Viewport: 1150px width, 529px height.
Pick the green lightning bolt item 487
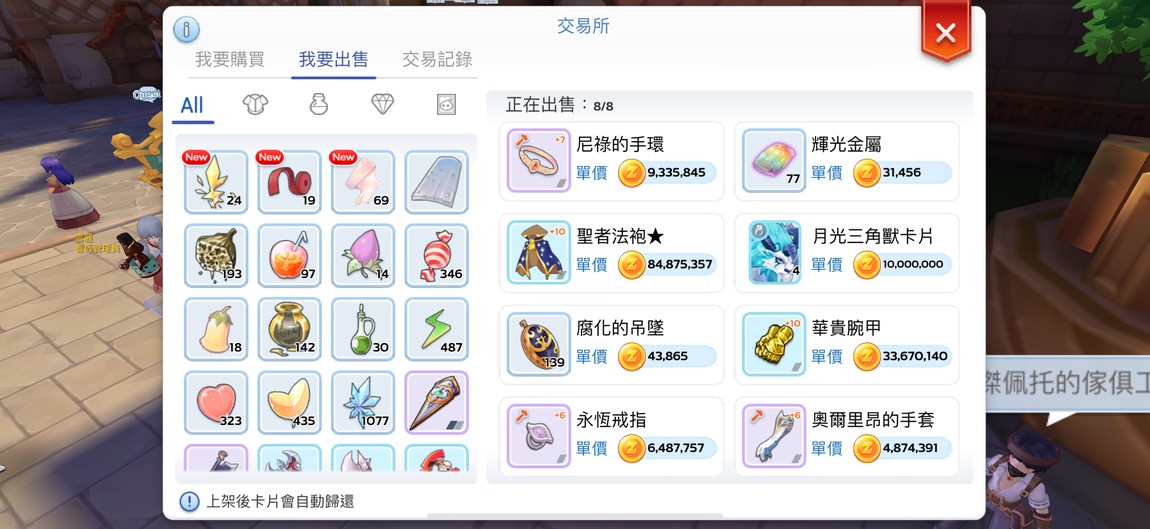pos(436,329)
